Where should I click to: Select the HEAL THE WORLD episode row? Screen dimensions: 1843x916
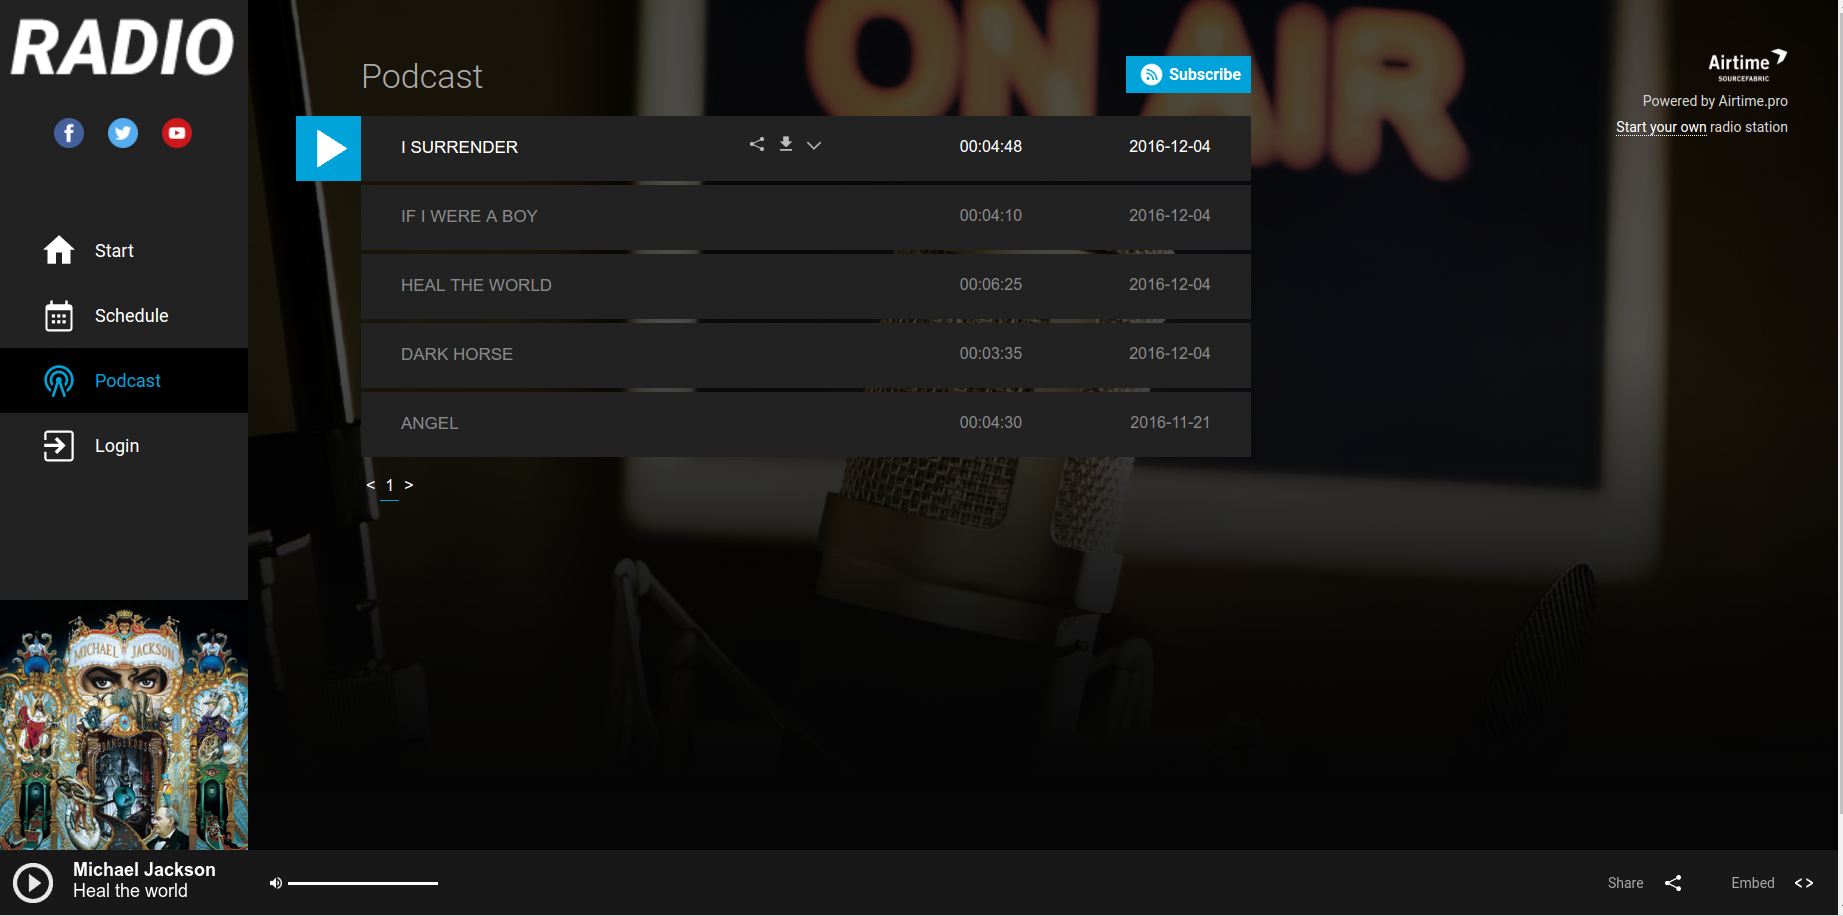[806, 285]
